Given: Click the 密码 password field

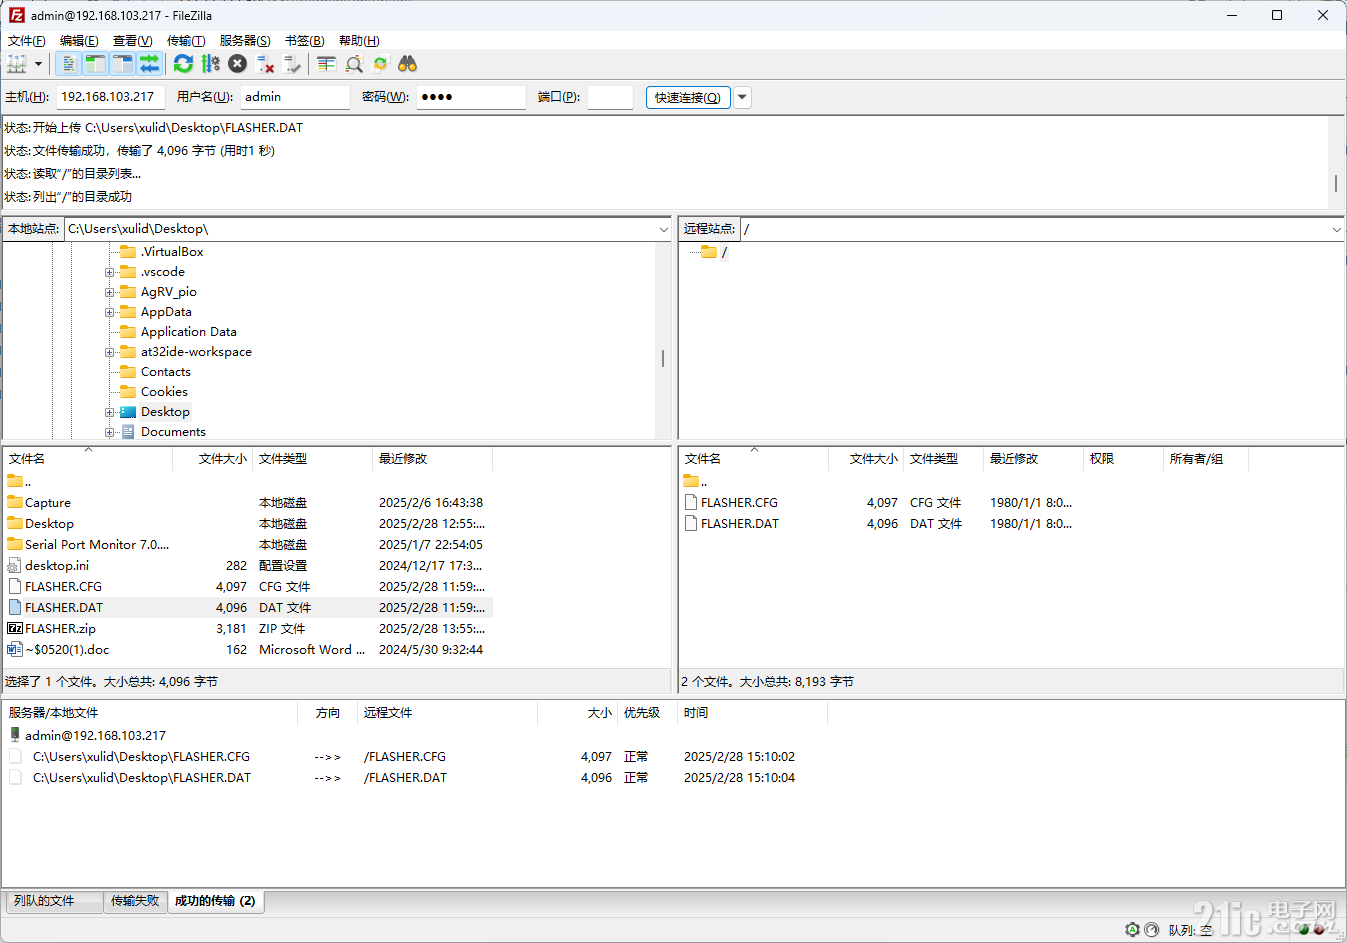Looking at the screenshot, I should coord(471,97).
